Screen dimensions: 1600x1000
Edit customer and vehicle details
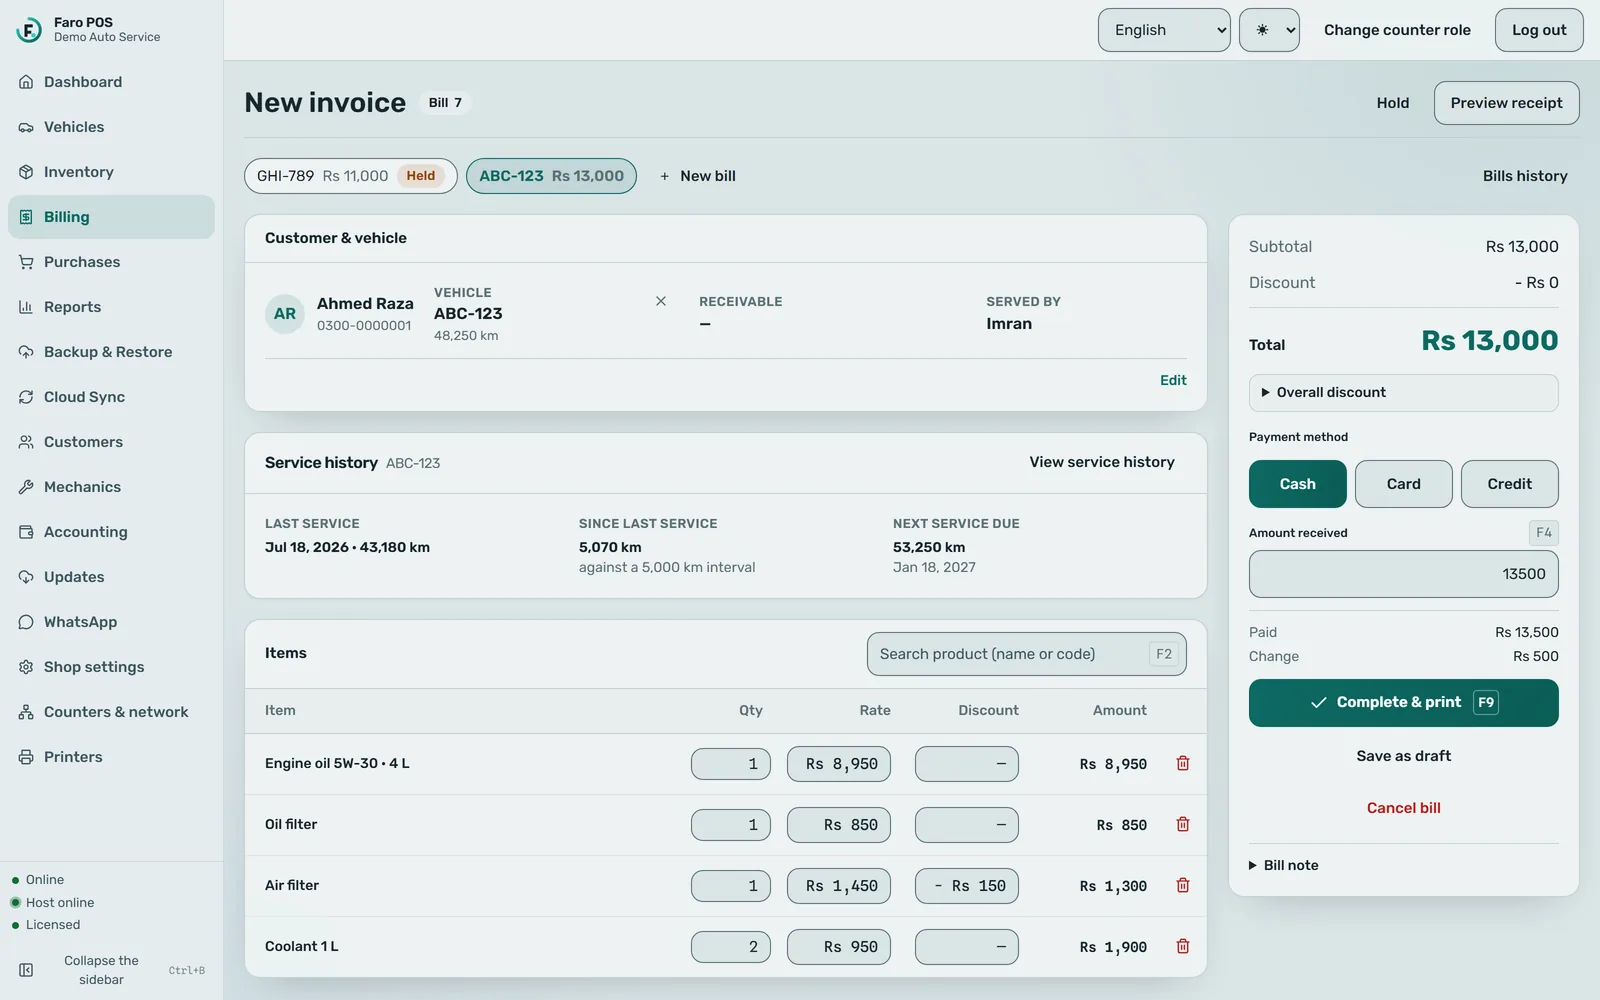coord(1173,381)
